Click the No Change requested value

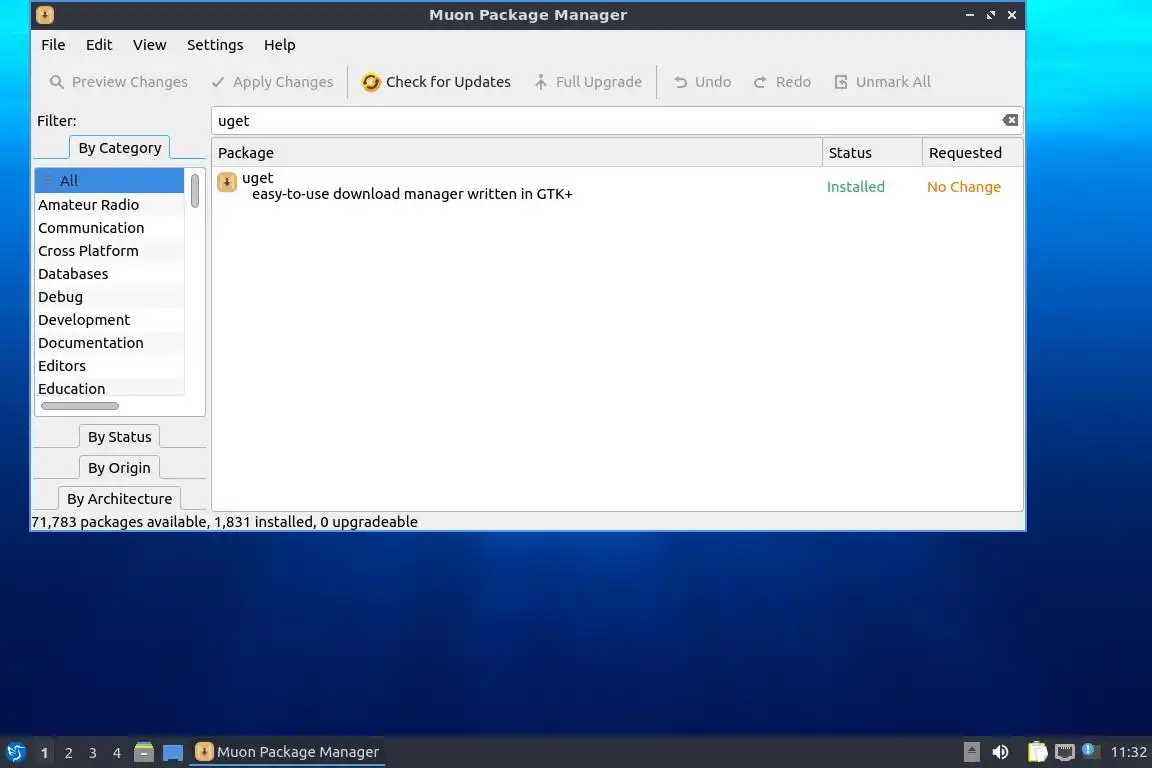[x=963, y=187]
